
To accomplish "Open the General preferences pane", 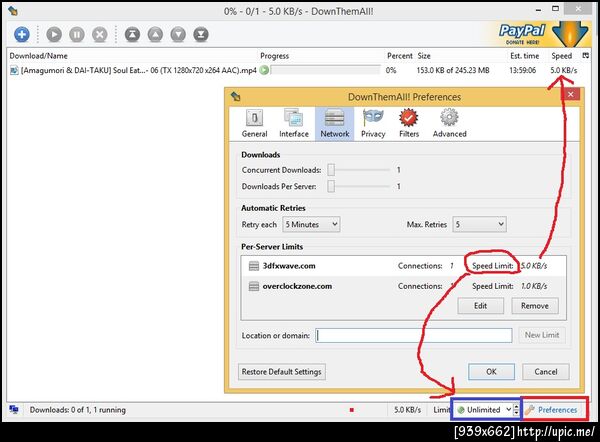I will coord(254,124).
